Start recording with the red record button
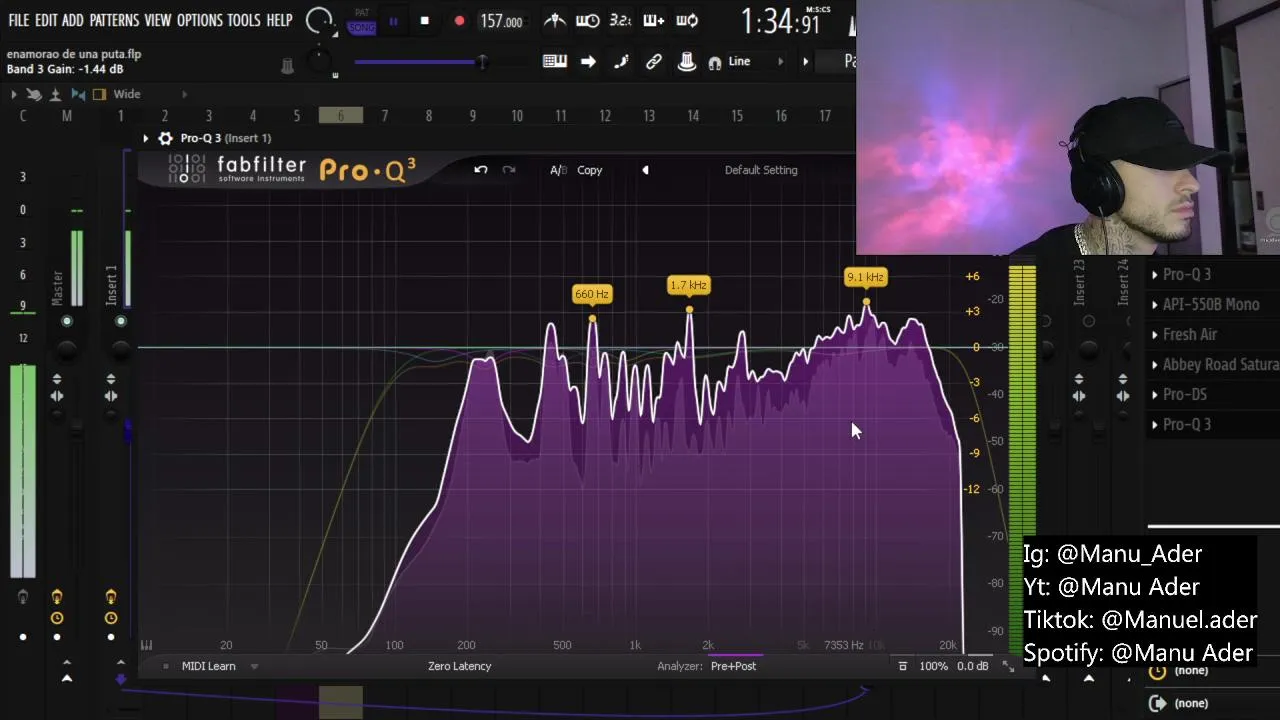The width and height of the screenshot is (1280, 720). 459,21
